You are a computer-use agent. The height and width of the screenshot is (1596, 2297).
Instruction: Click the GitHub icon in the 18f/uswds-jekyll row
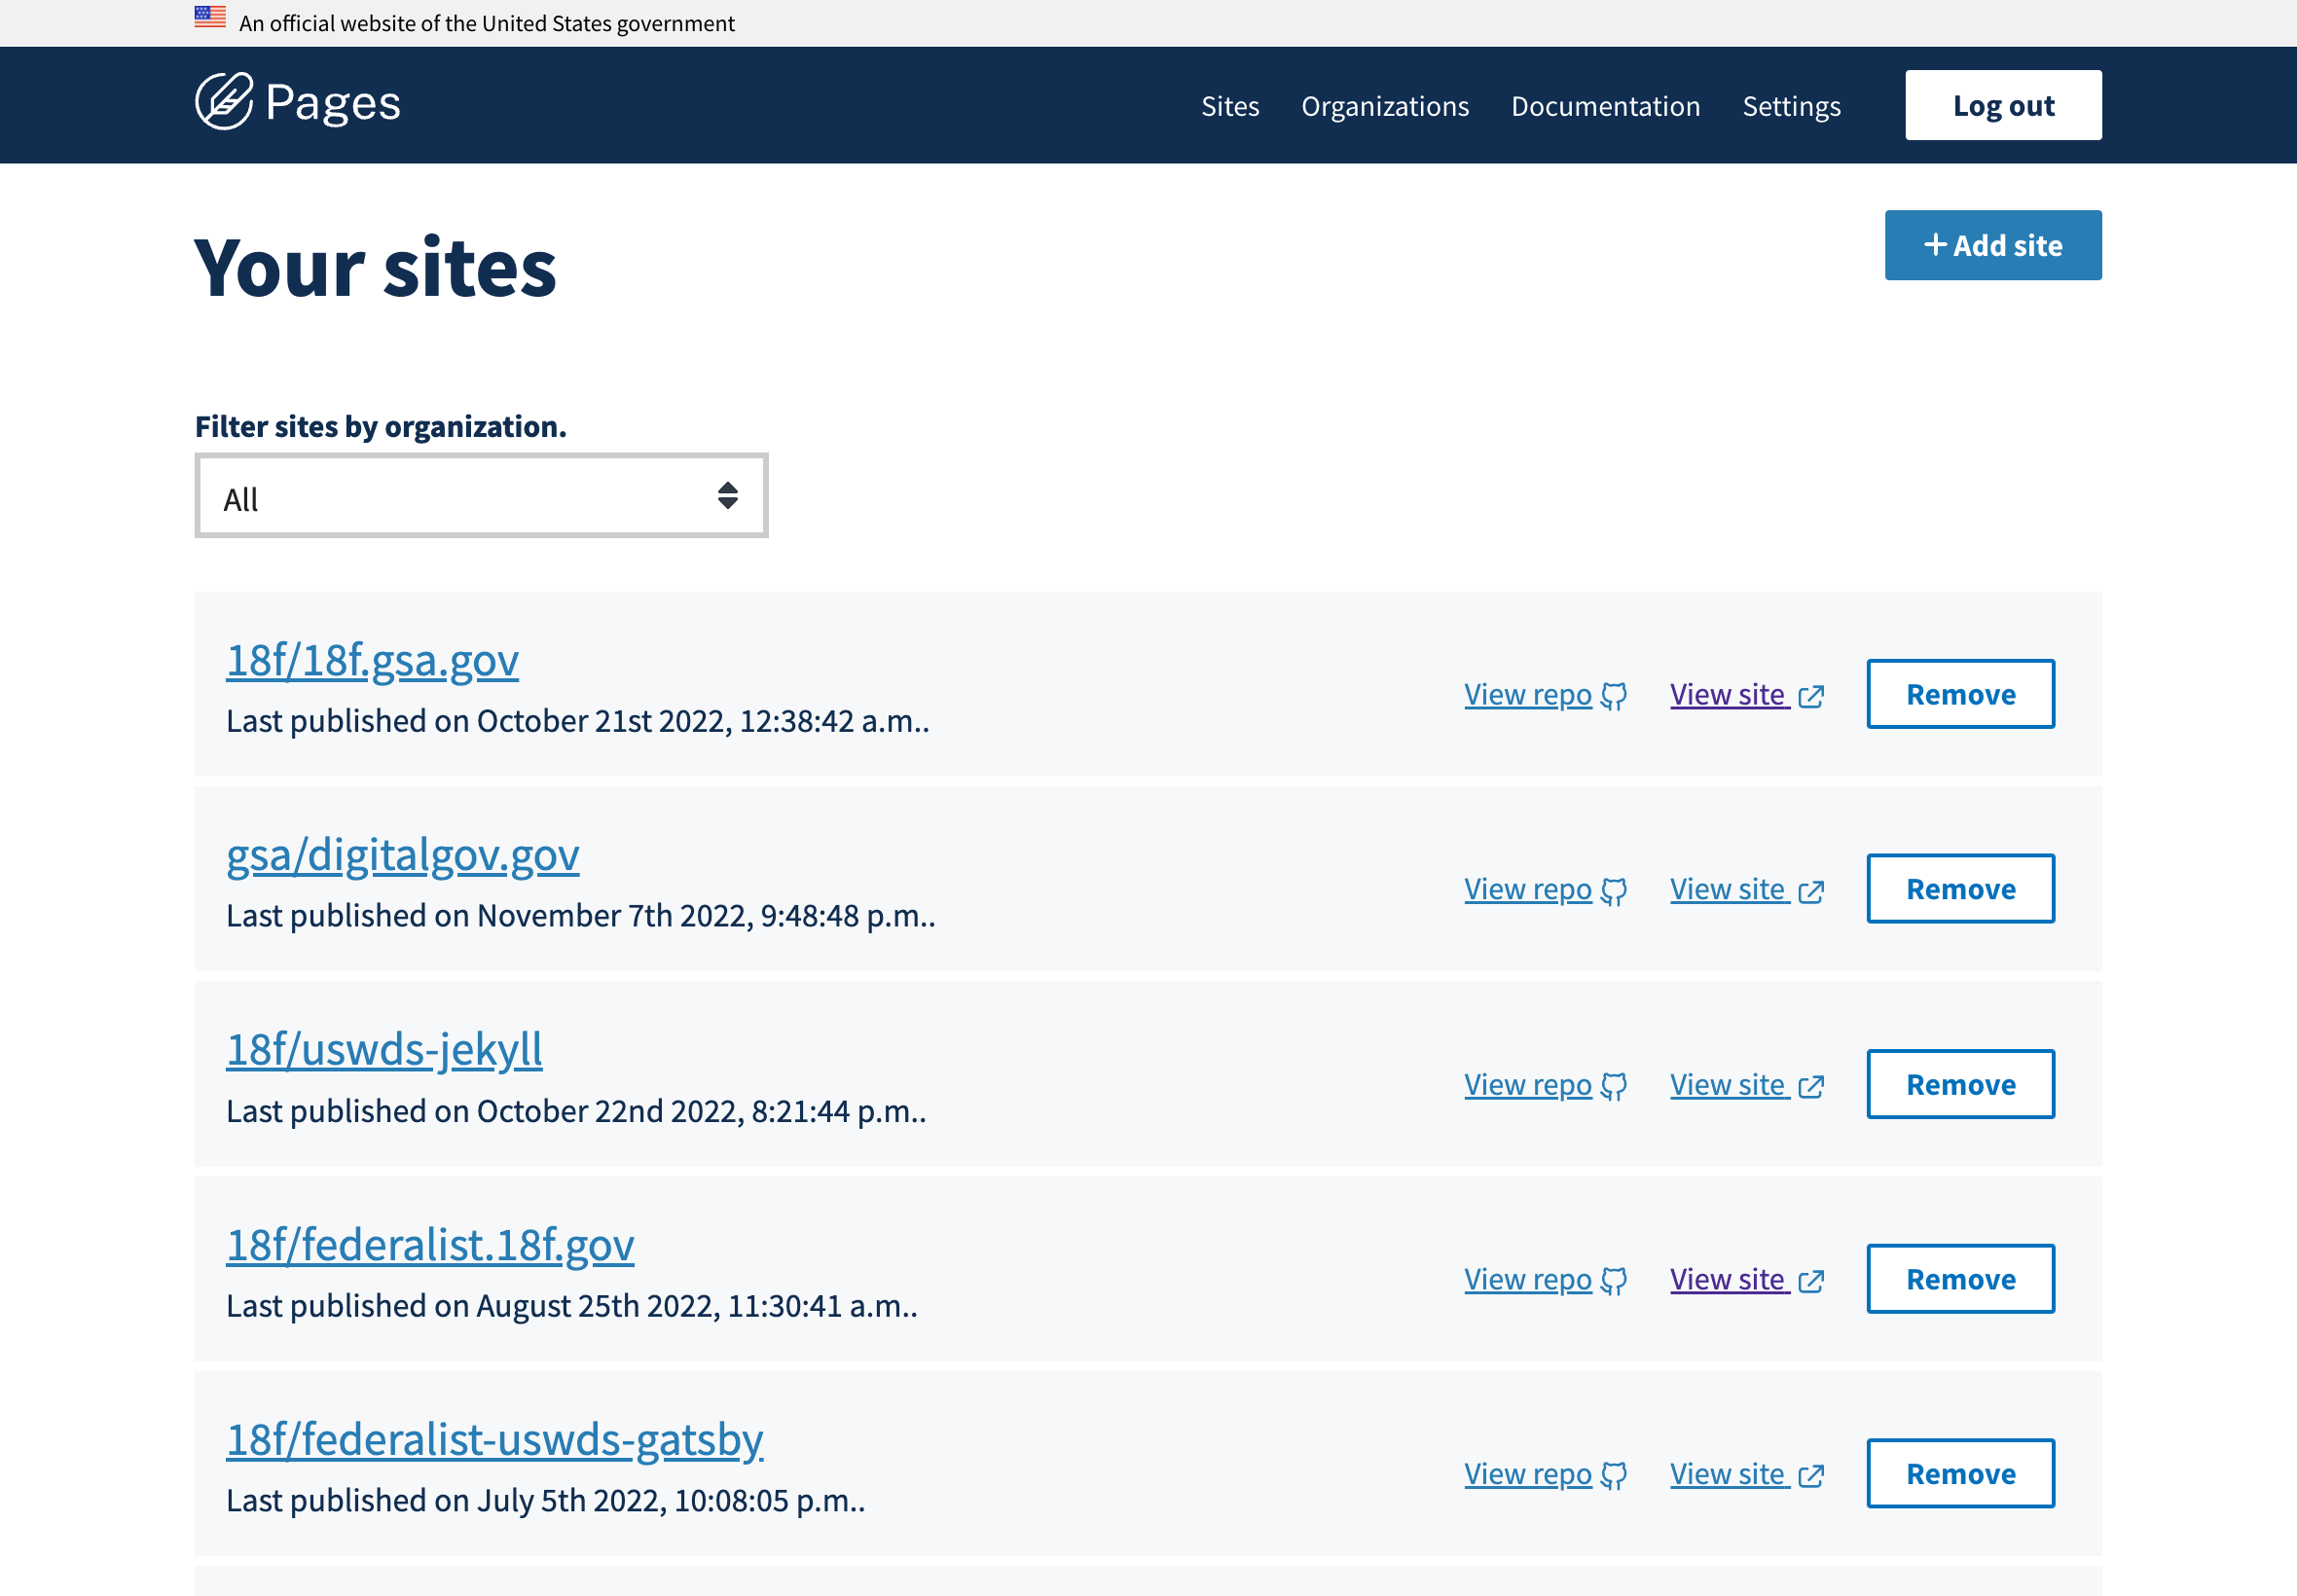(1614, 1087)
